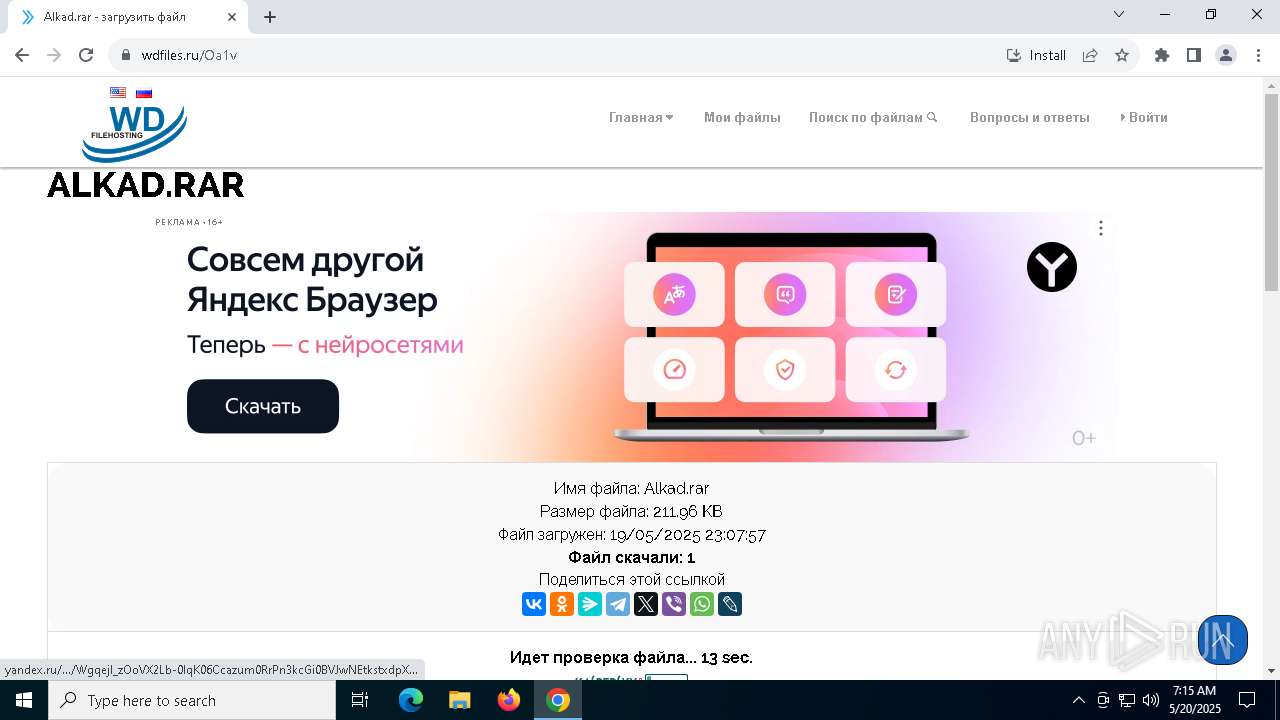Open the volume control in tray
Image resolution: width=1280 pixels, height=720 pixels.
[1151, 700]
